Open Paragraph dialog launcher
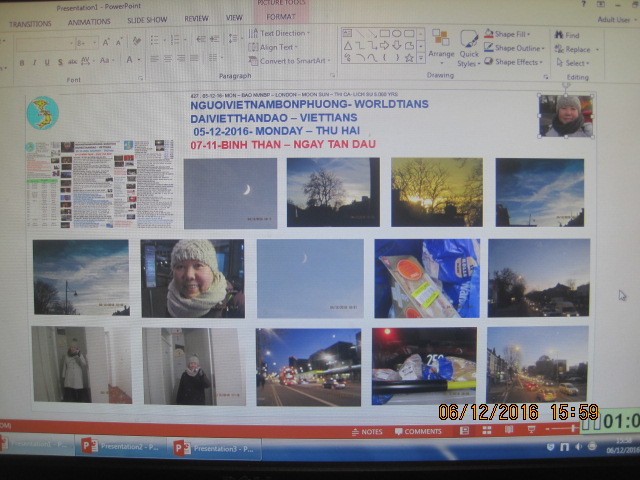640x480 pixels. [332, 75]
